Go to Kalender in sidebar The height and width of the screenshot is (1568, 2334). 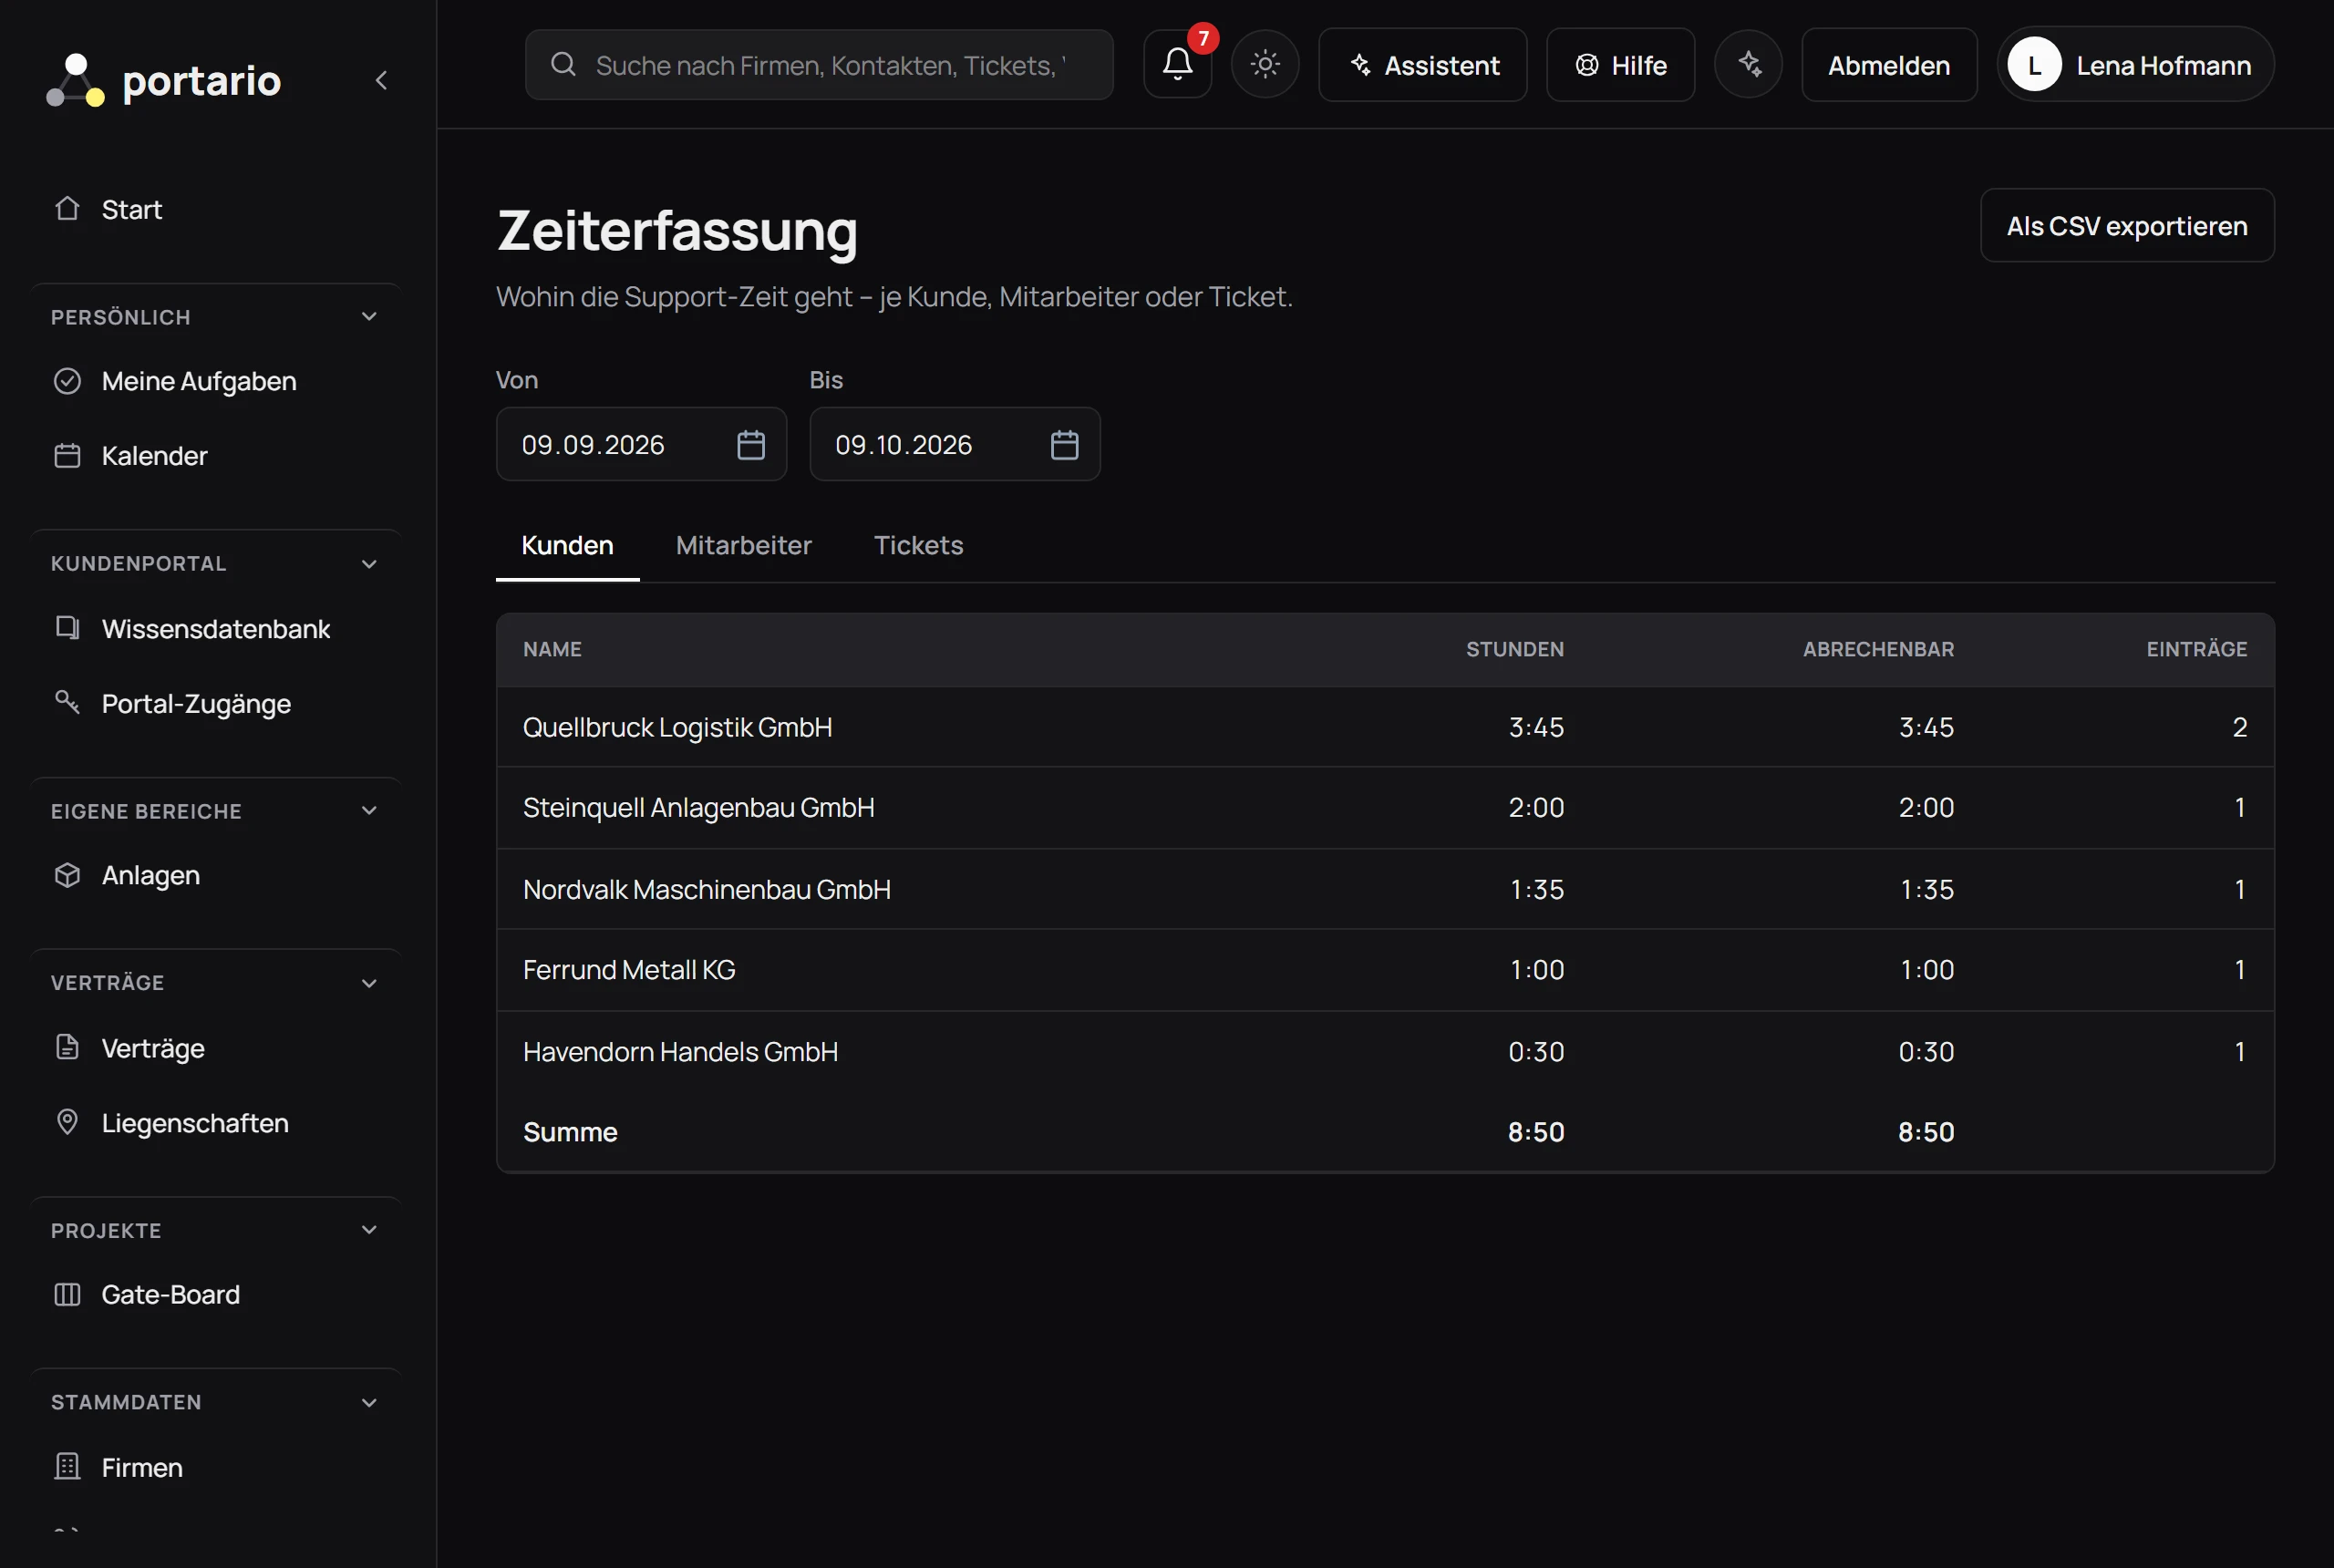pyautogui.click(x=216, y=456)
